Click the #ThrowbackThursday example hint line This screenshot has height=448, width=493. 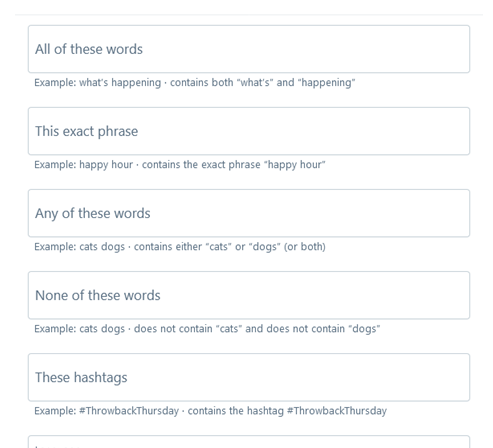(210, 411)
